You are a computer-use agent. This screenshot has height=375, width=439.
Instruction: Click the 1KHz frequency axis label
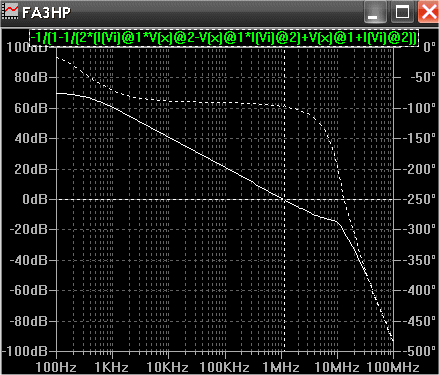click(112, 367)
